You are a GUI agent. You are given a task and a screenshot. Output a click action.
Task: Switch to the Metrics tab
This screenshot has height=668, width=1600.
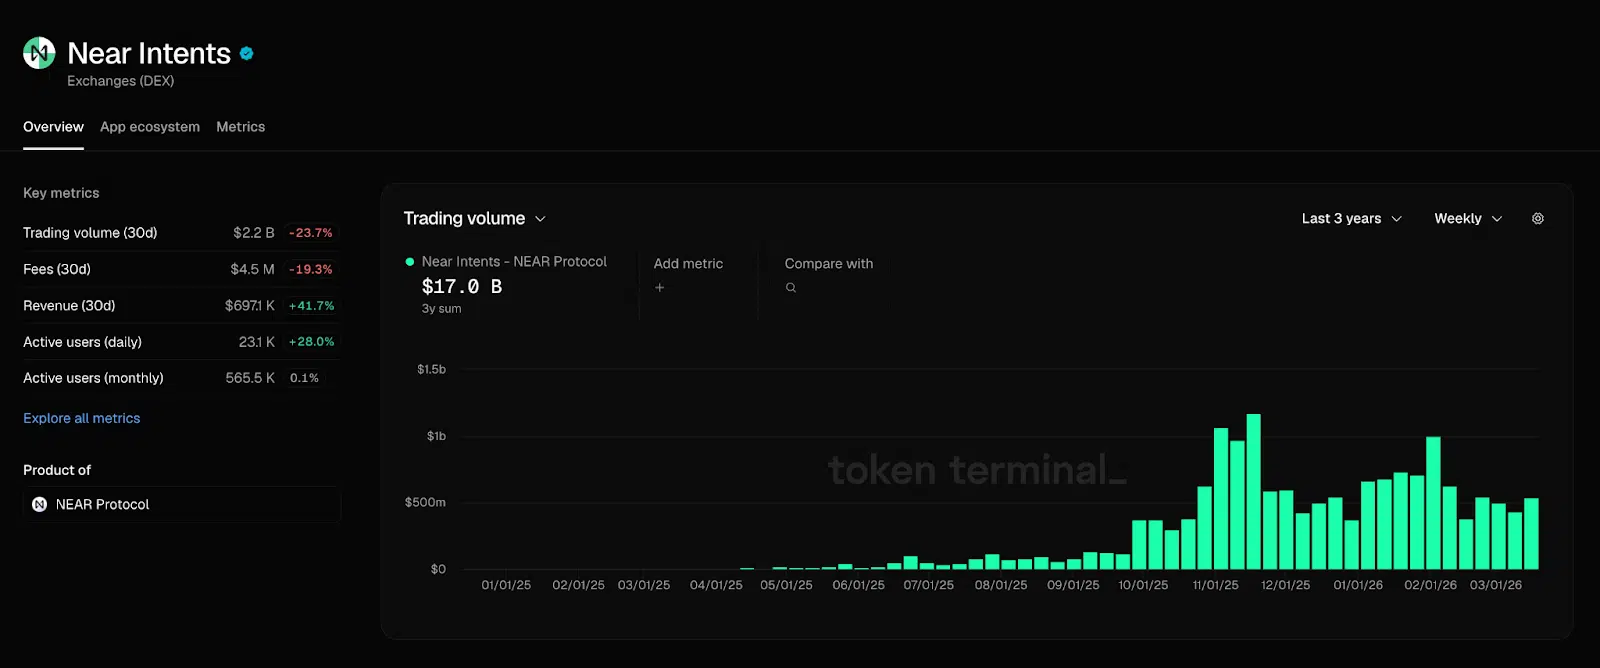pos(241,127)
